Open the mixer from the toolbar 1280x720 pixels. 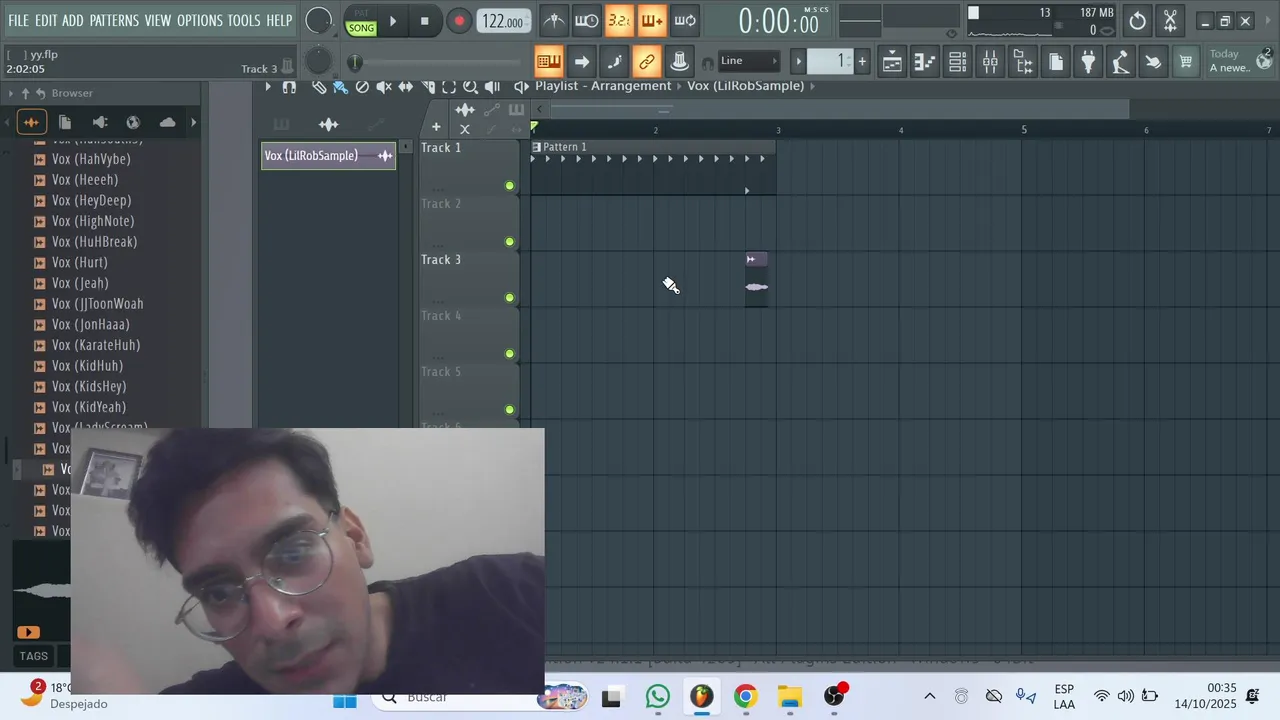coord(990,62)
